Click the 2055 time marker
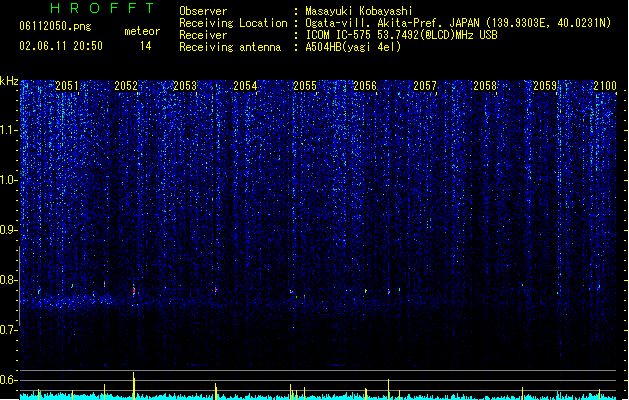This screenshot has width=629, height=400. [x=305, y=86]
